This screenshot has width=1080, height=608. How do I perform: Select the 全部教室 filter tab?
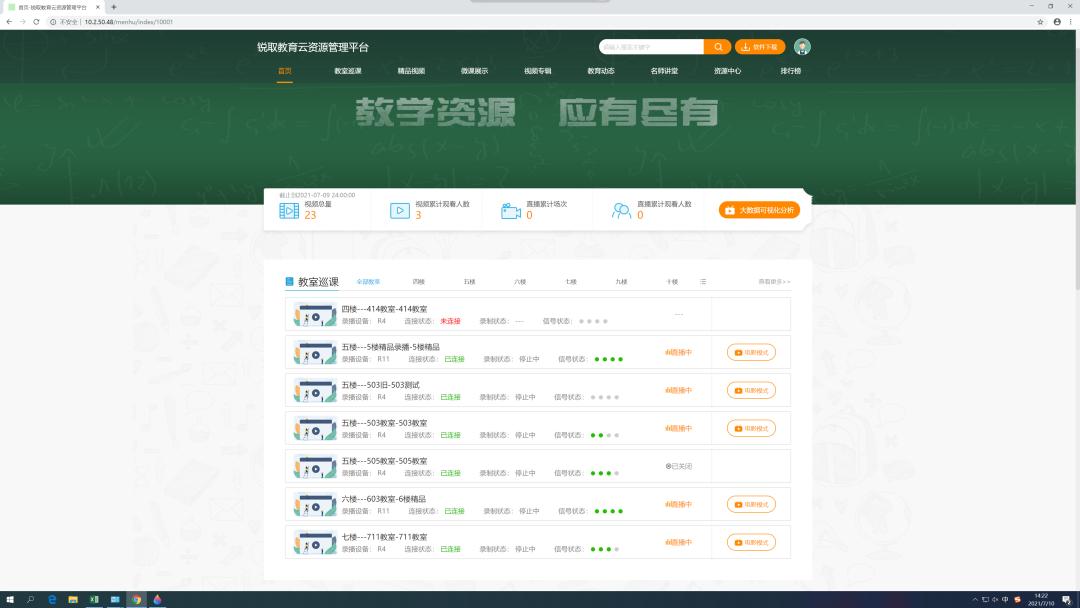[x=369, y=282]
